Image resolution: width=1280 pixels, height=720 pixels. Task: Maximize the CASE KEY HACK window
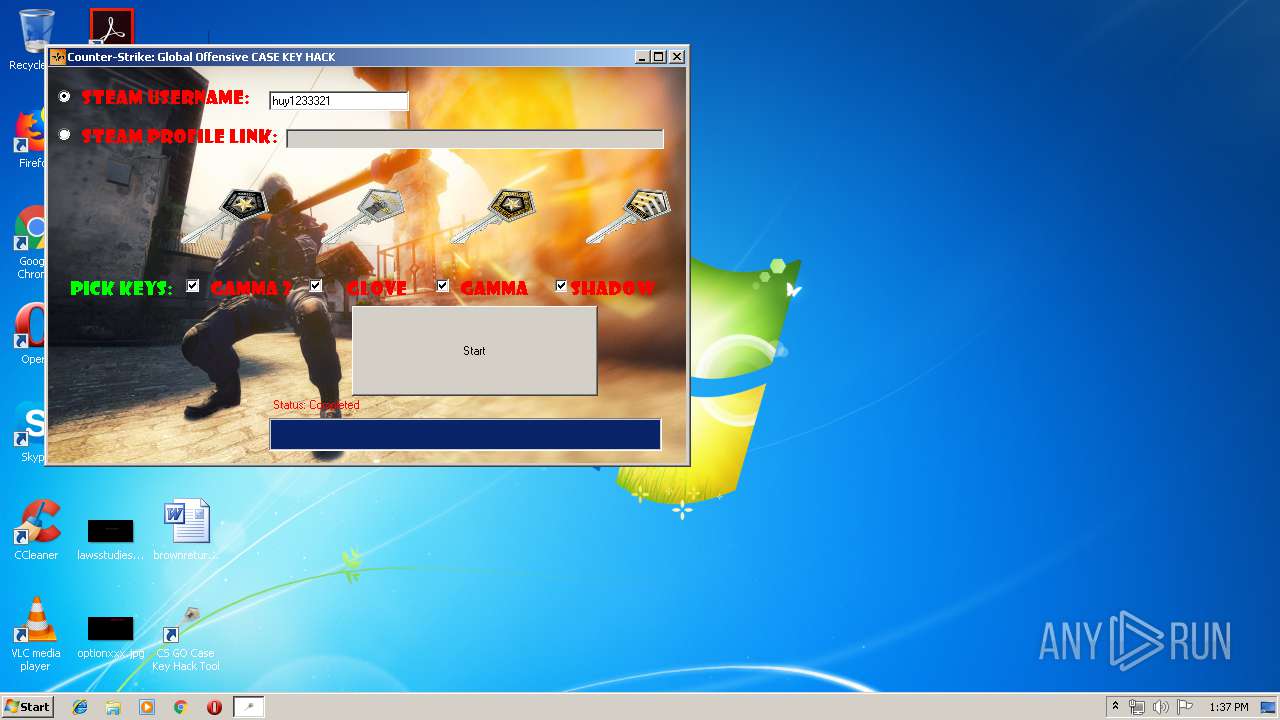pyautogui.click(x=659, y=57)
